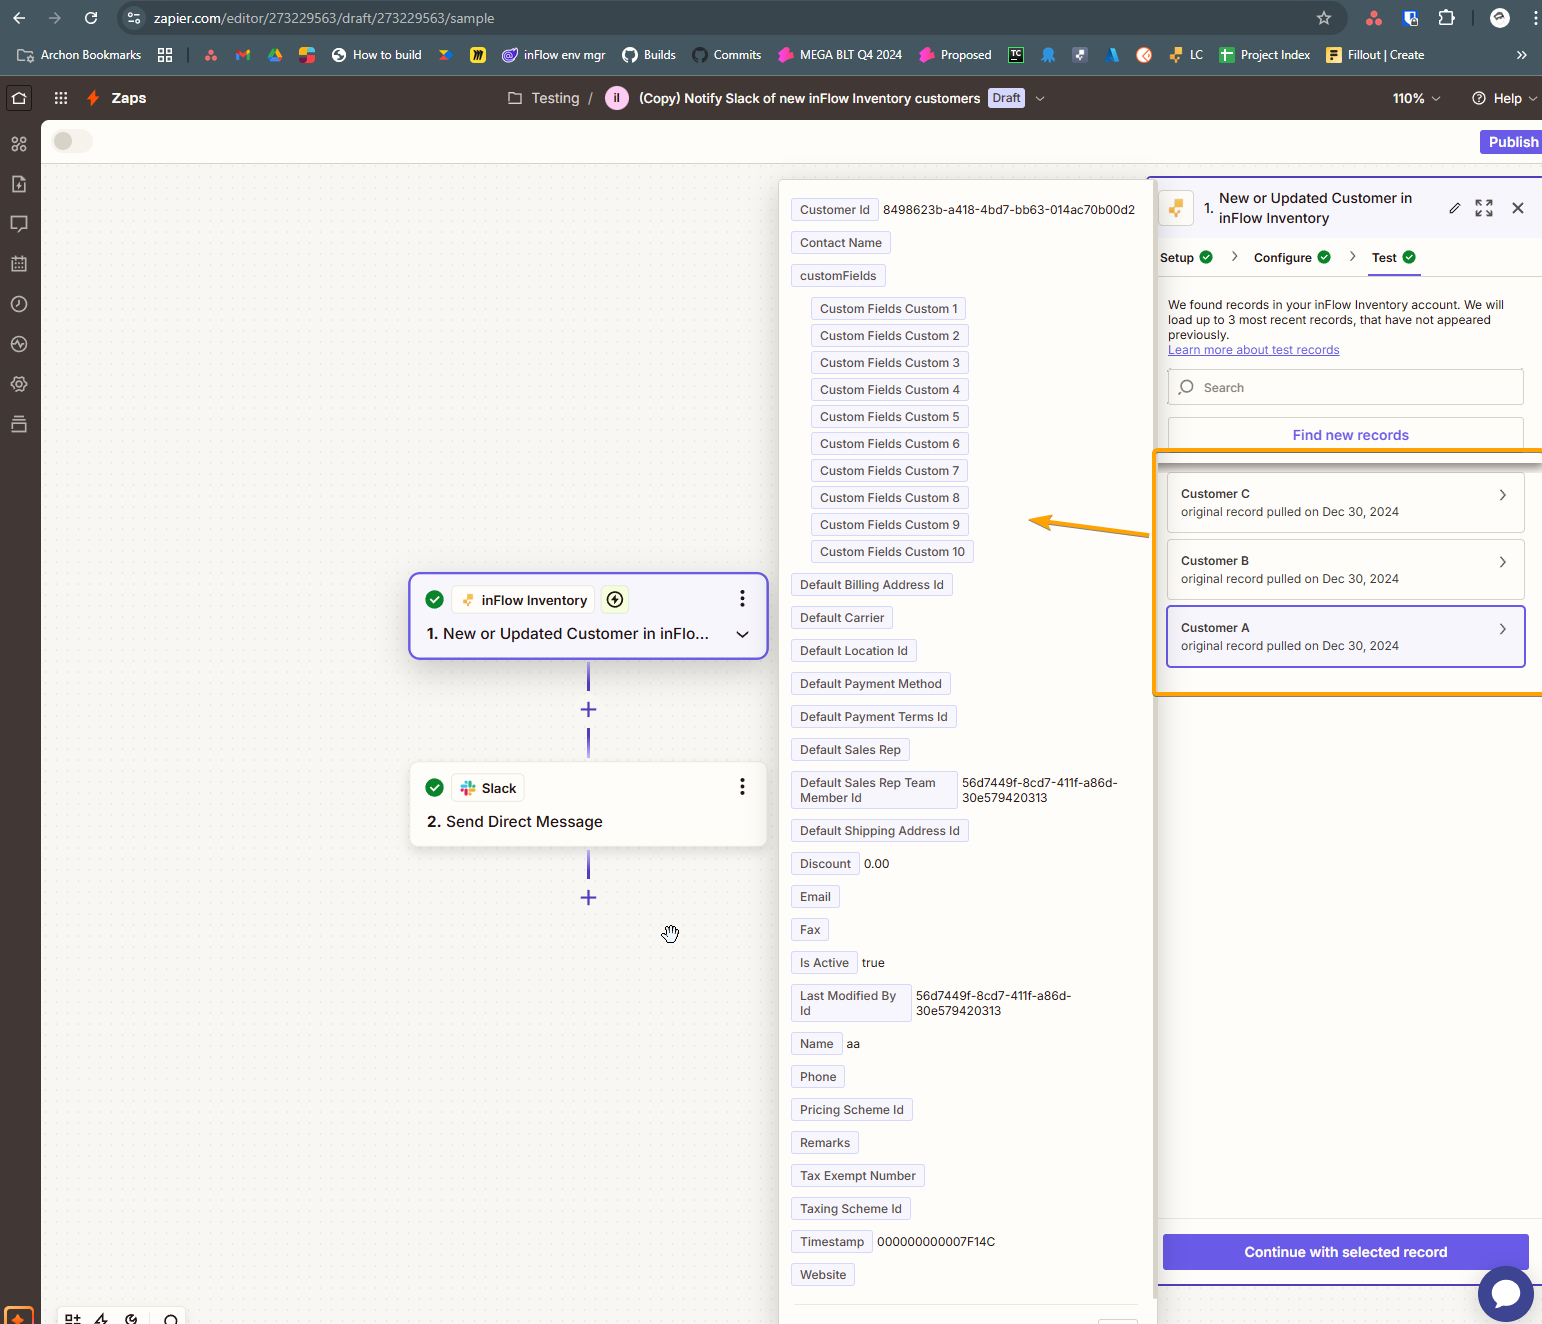Screen dimensions: 1542x1324
Task: Click the Publish button
Action: click(x=1512, y=142)
